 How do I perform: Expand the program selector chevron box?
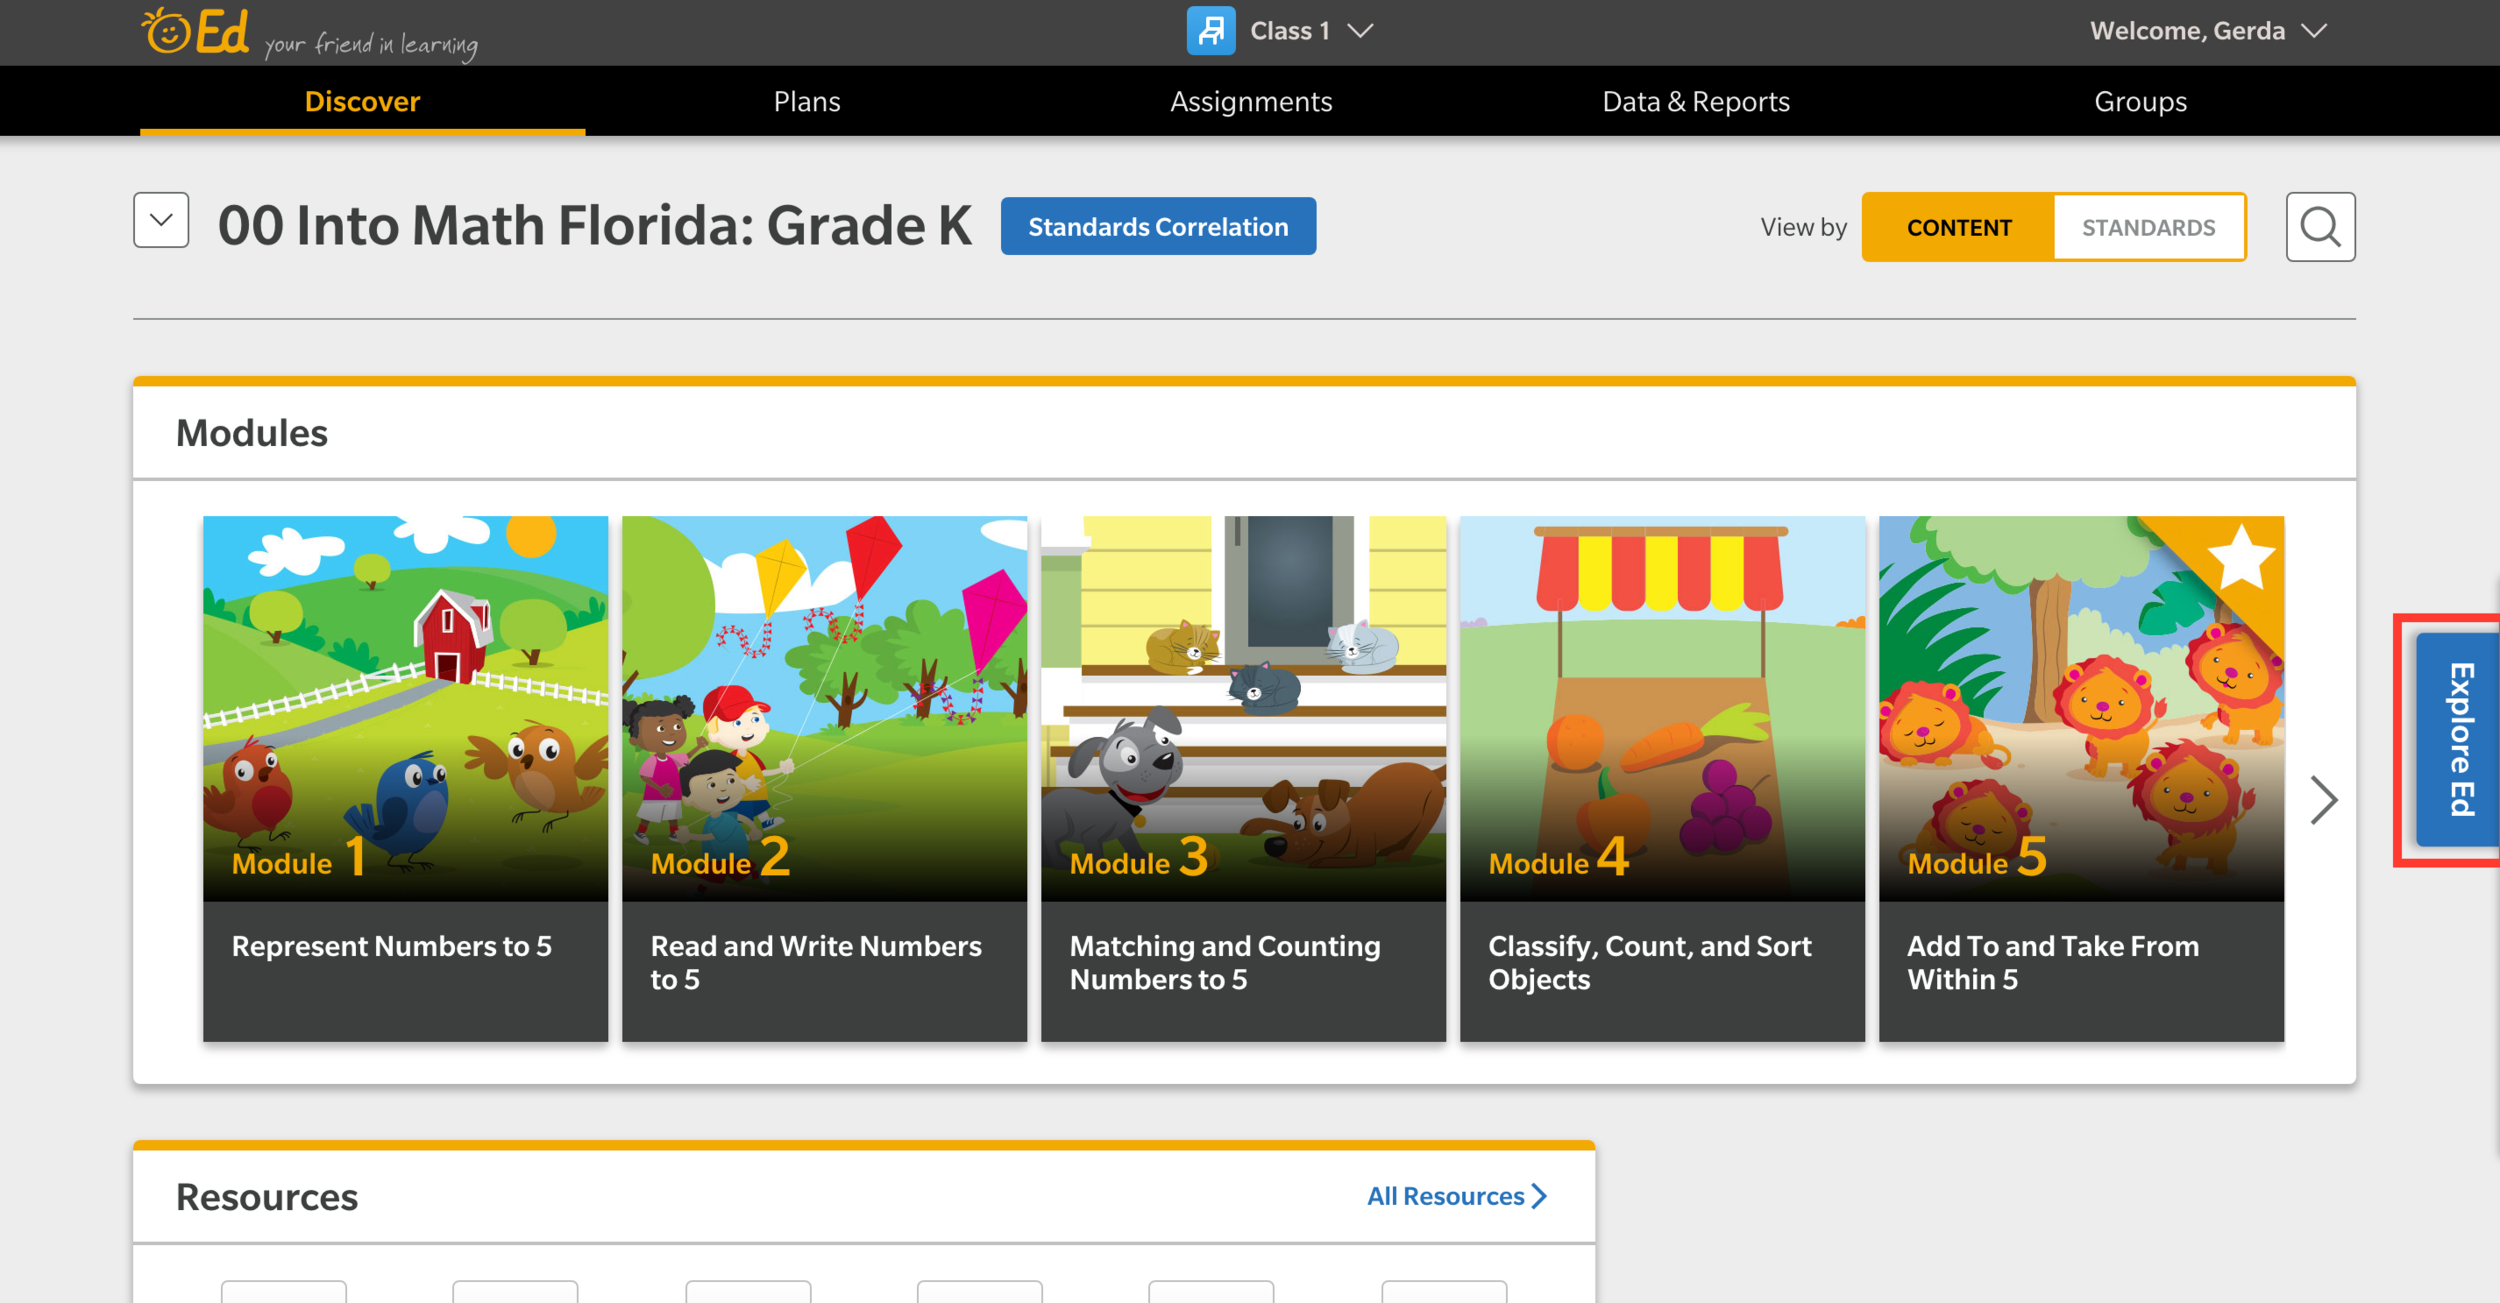click(161, 220)
